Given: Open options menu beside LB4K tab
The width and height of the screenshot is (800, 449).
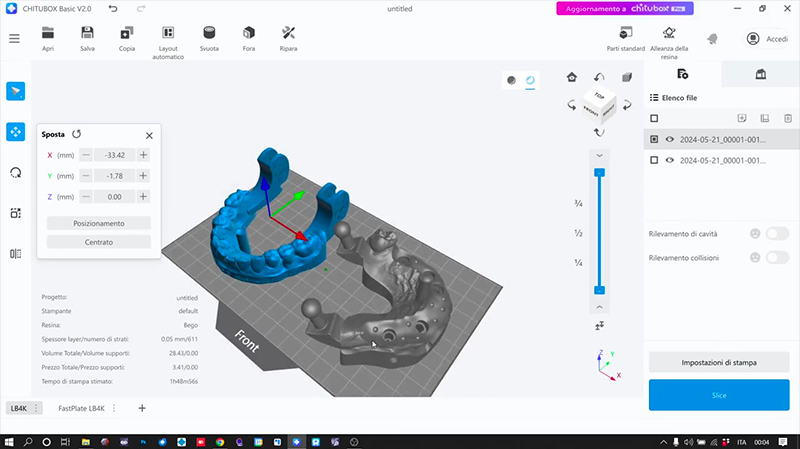Looking at the screenshot, I should click(x=39, y=408).
